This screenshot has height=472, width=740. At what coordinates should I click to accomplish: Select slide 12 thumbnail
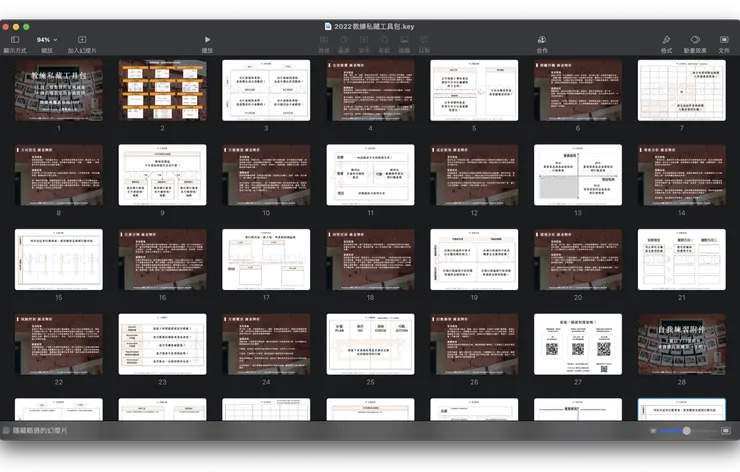click(474, 175)
